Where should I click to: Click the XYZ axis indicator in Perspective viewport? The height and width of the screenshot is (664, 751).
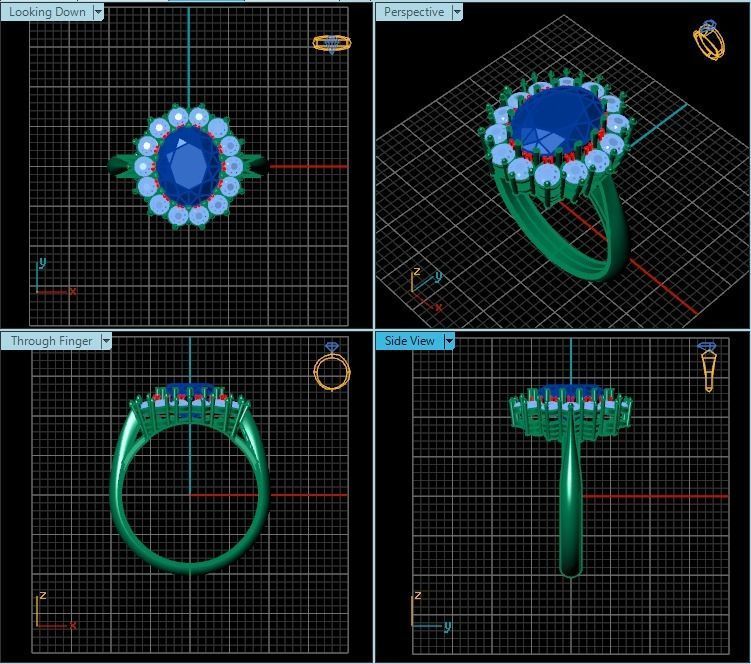426,289
